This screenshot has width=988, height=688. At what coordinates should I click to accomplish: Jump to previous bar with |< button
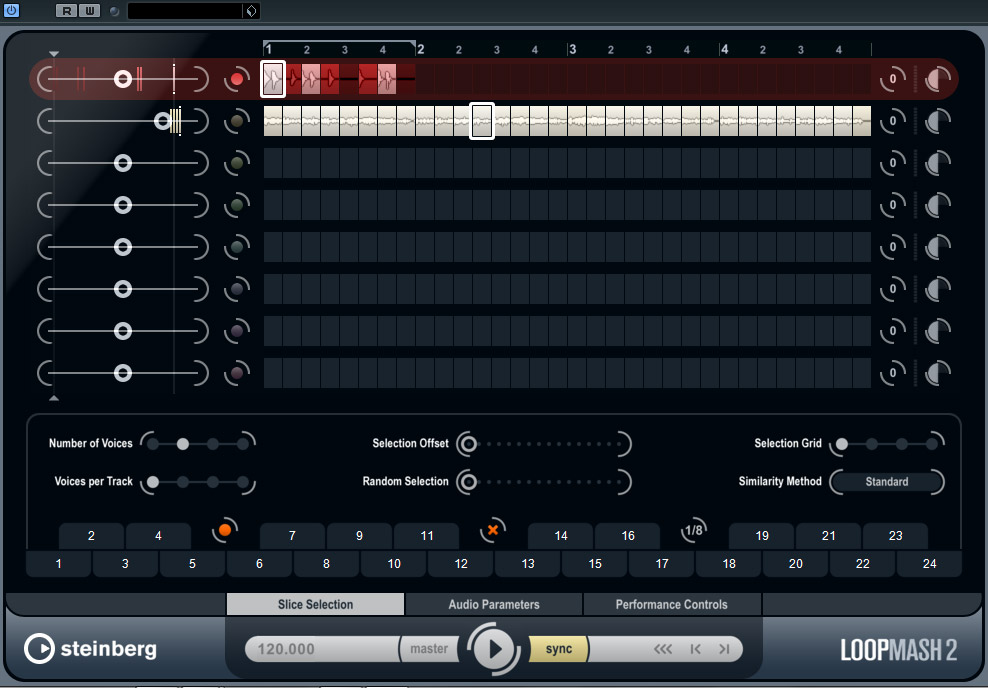click(x=696, y=649)
